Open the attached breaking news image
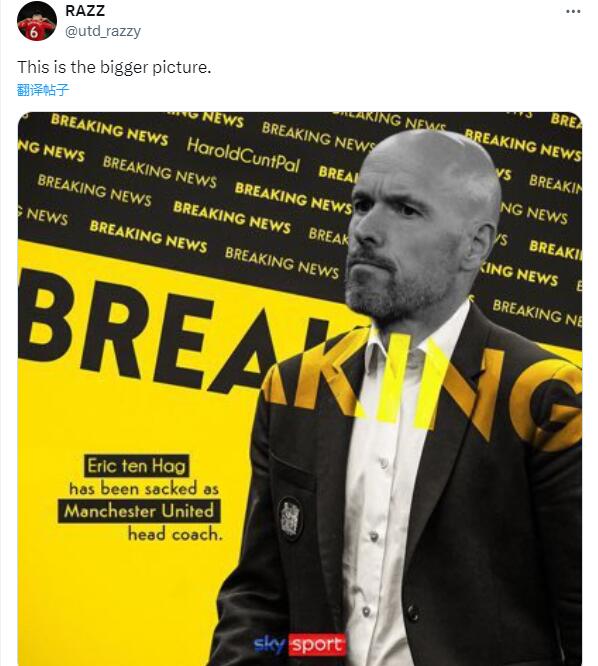This screenshot has width=598, height=666. point(300,389)
